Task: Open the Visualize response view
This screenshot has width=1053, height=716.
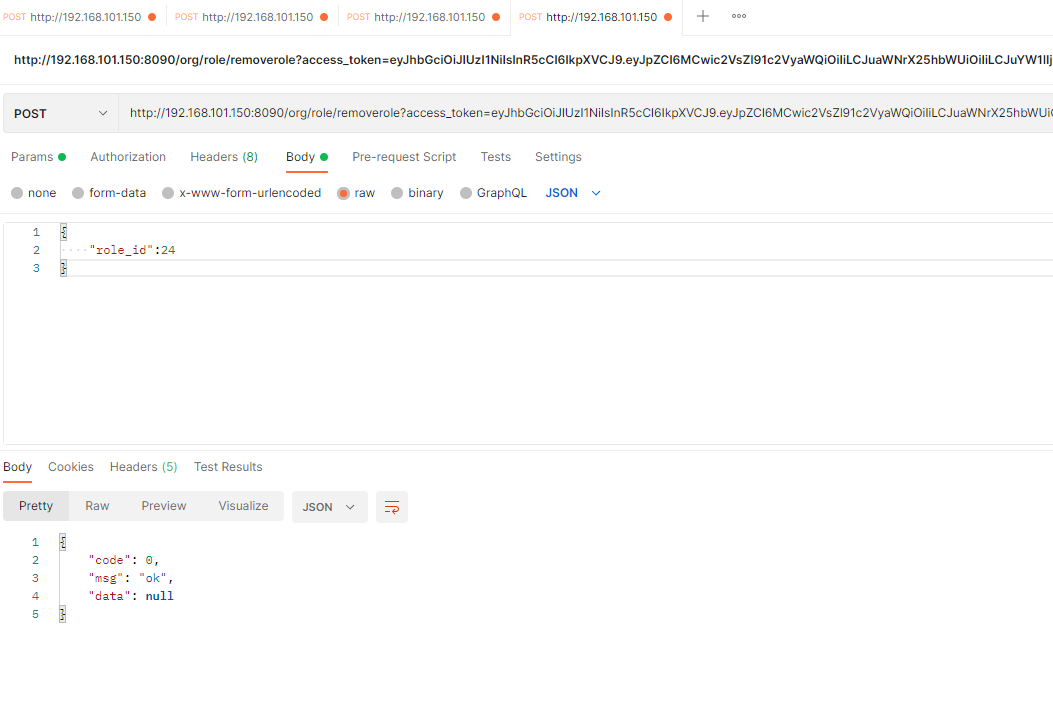Action: click(243, 506)
